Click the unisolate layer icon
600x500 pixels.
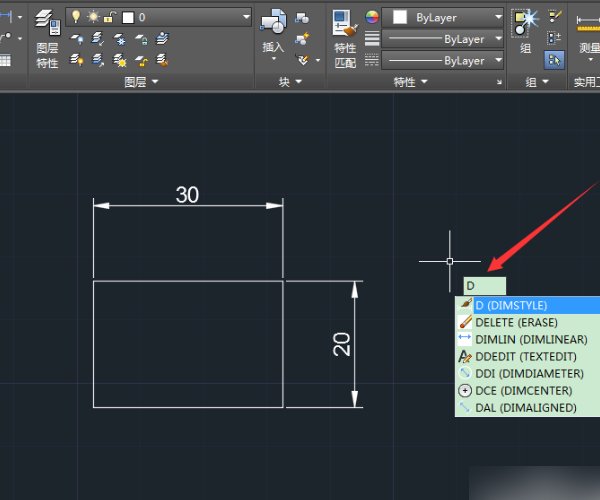(x=98, y=60)
